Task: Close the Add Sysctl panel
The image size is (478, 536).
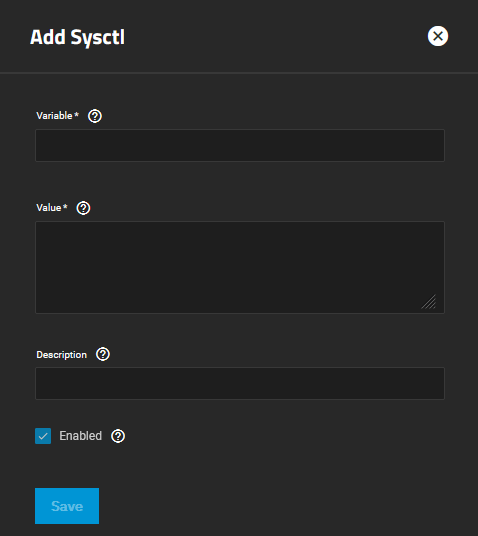Action: point(438,36)
